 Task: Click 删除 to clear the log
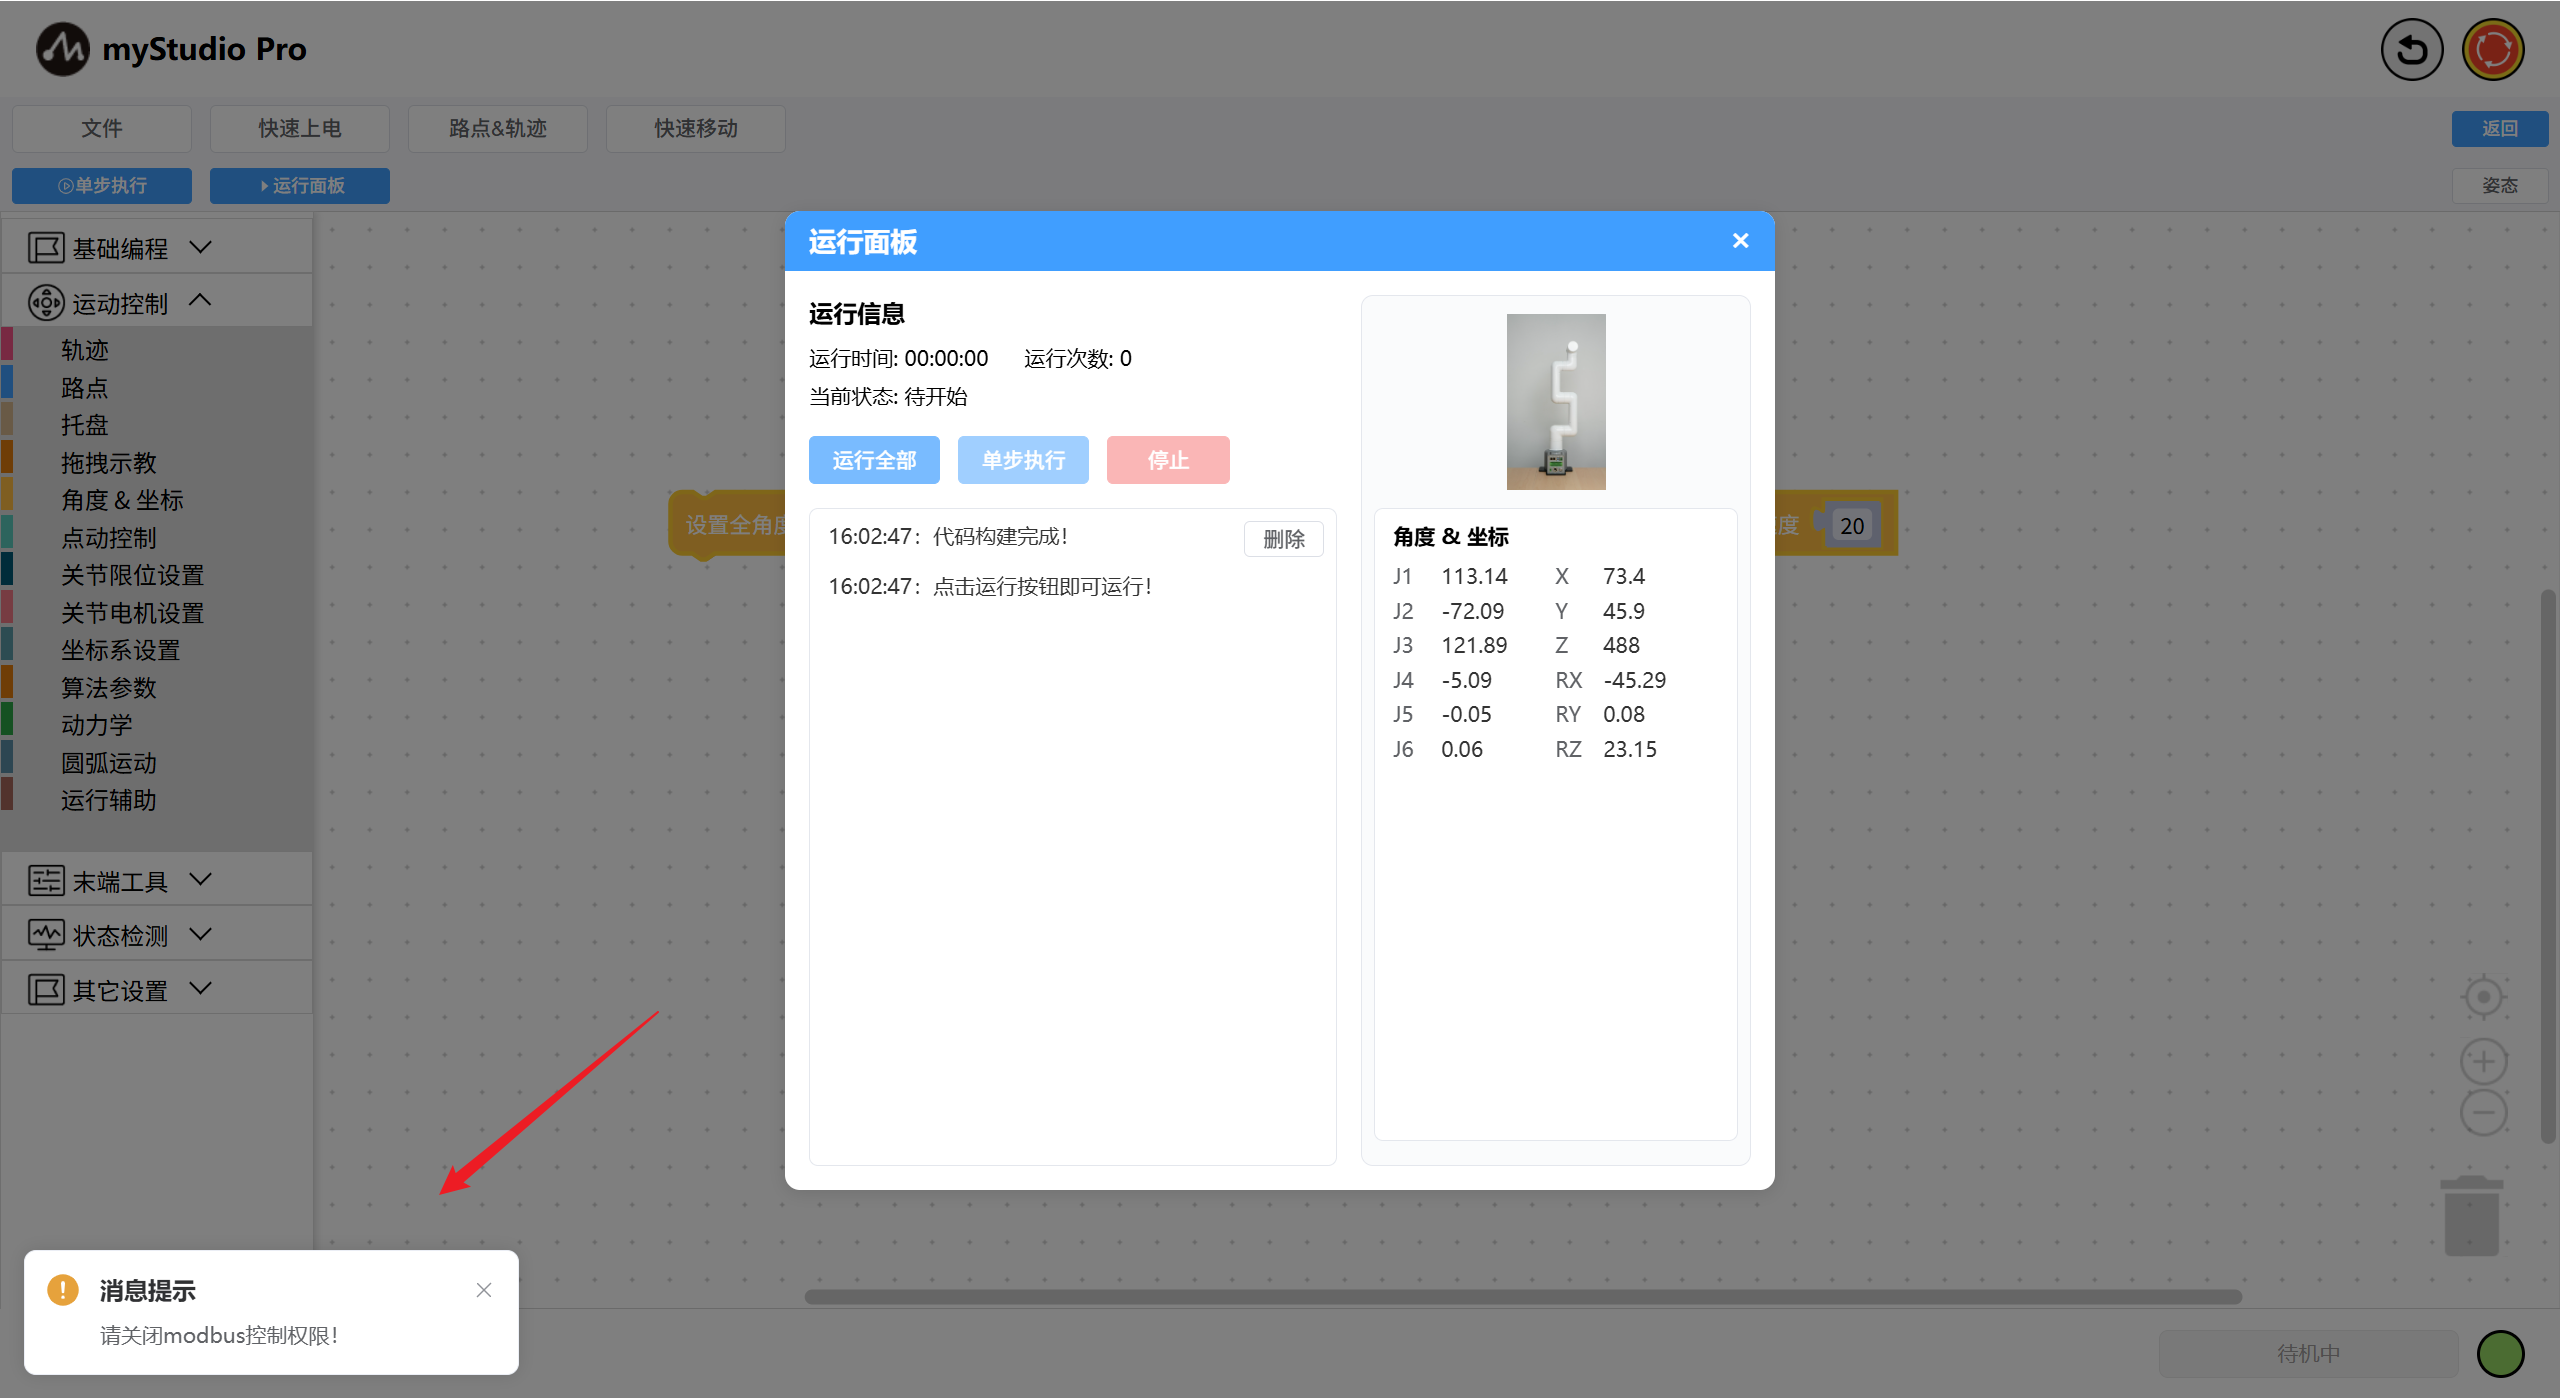[1283, 539]
